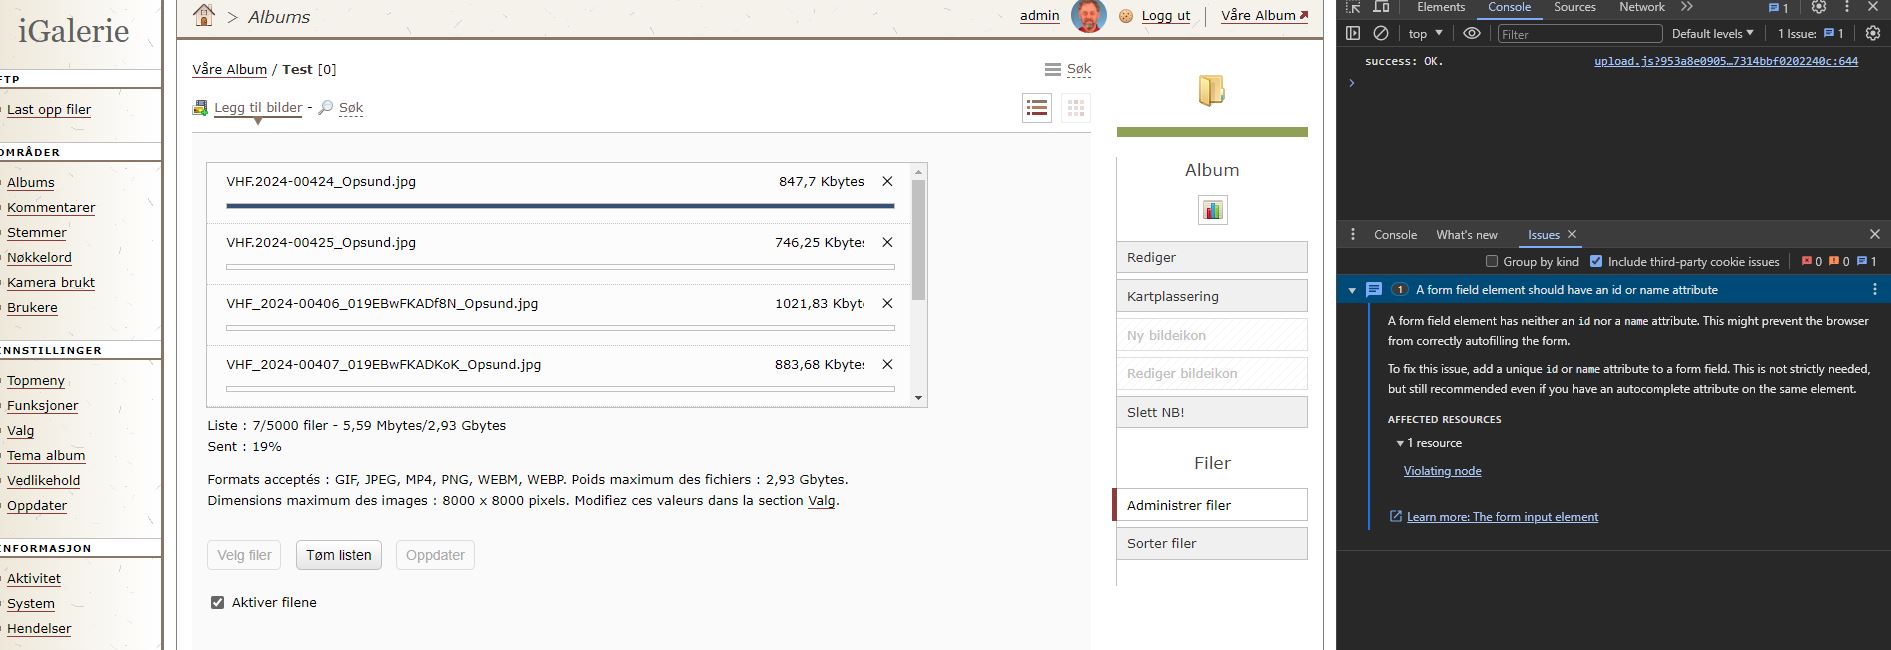Remove VHF_2024-00406 file from upload list
1891x650 pixels.
click(887, 304)
